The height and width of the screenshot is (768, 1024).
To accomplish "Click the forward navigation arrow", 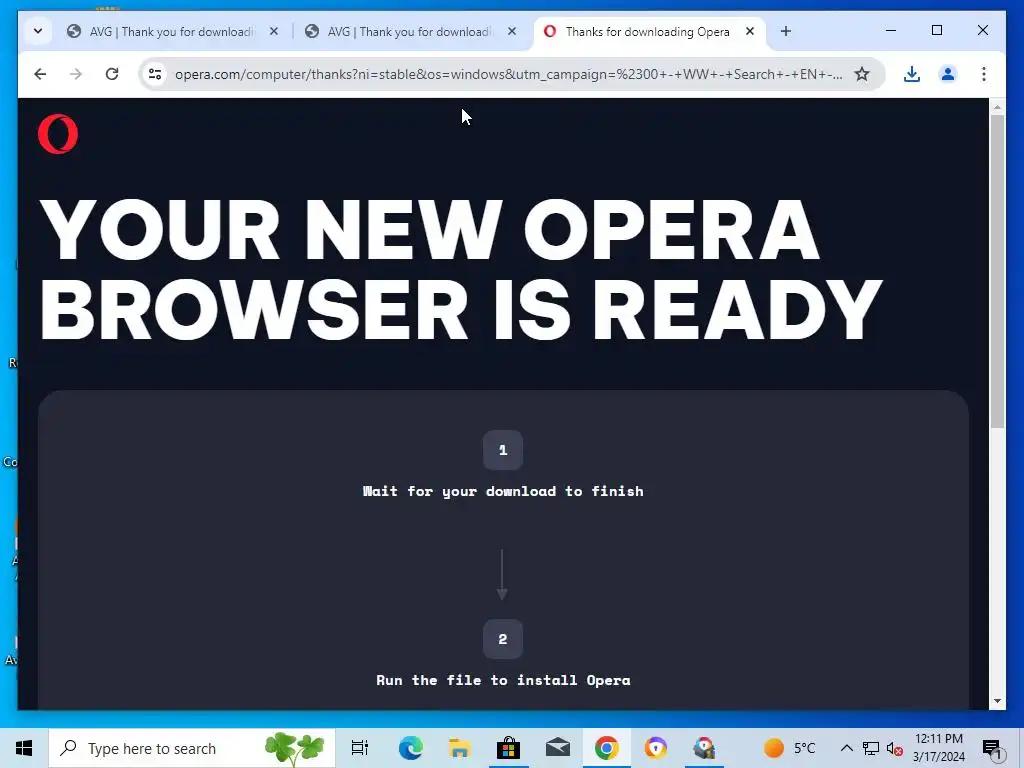I will tap(76, 74).
